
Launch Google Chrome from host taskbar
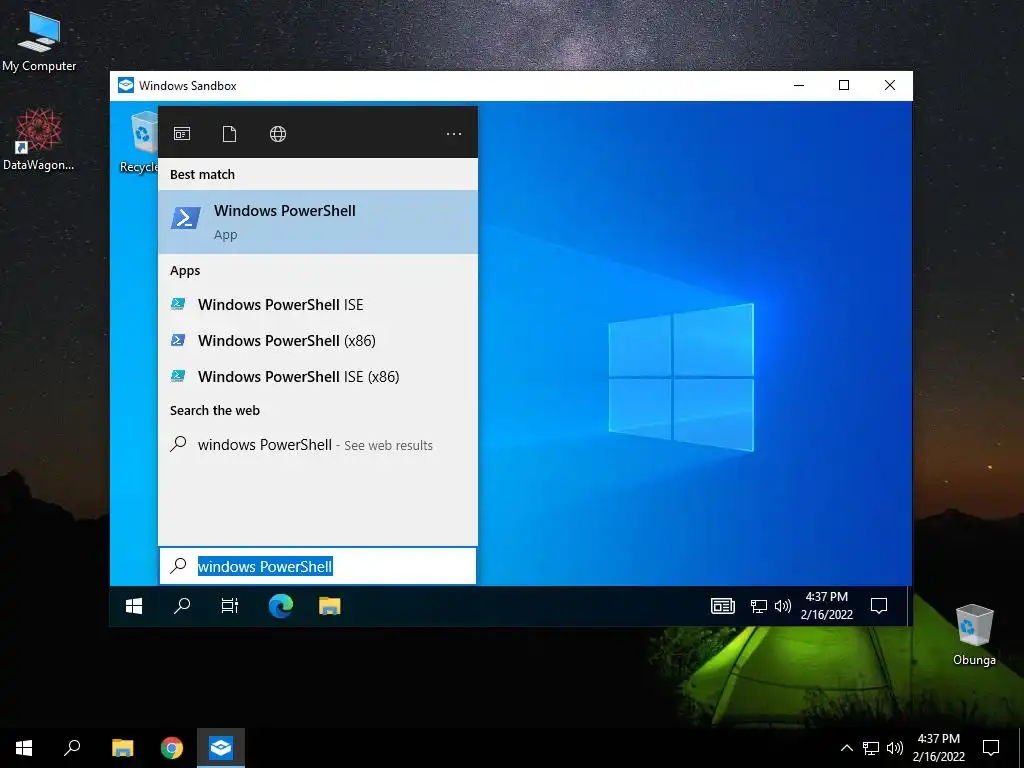pos(172,748)
